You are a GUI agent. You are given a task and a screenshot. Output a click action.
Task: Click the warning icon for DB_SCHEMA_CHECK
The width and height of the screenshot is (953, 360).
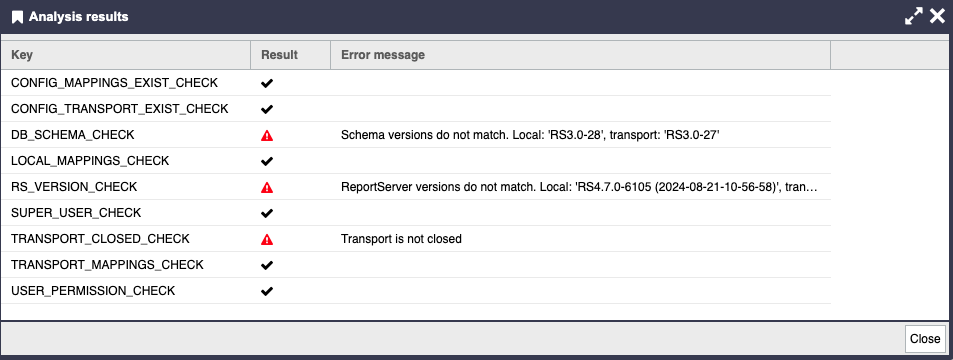(266, 135)
